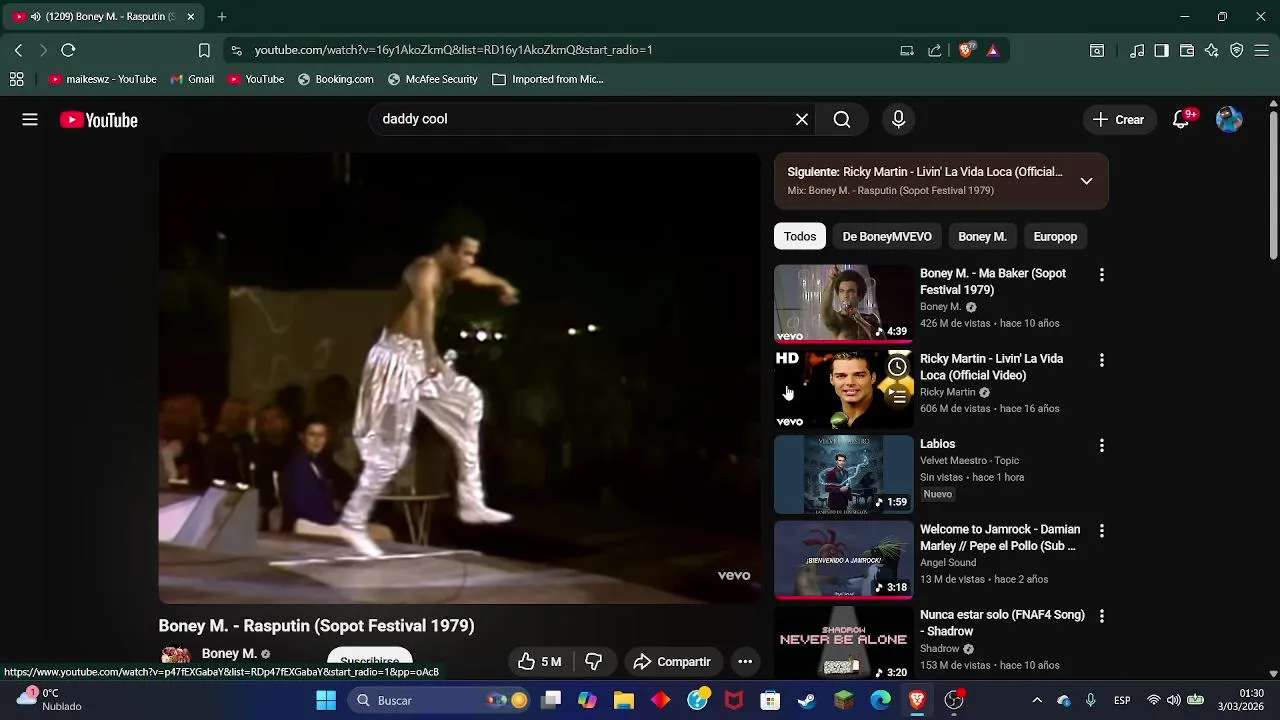Screen dimensions: 1280x720
Task: Open Brave Wallet icon
Action: tap(1187, 50)
